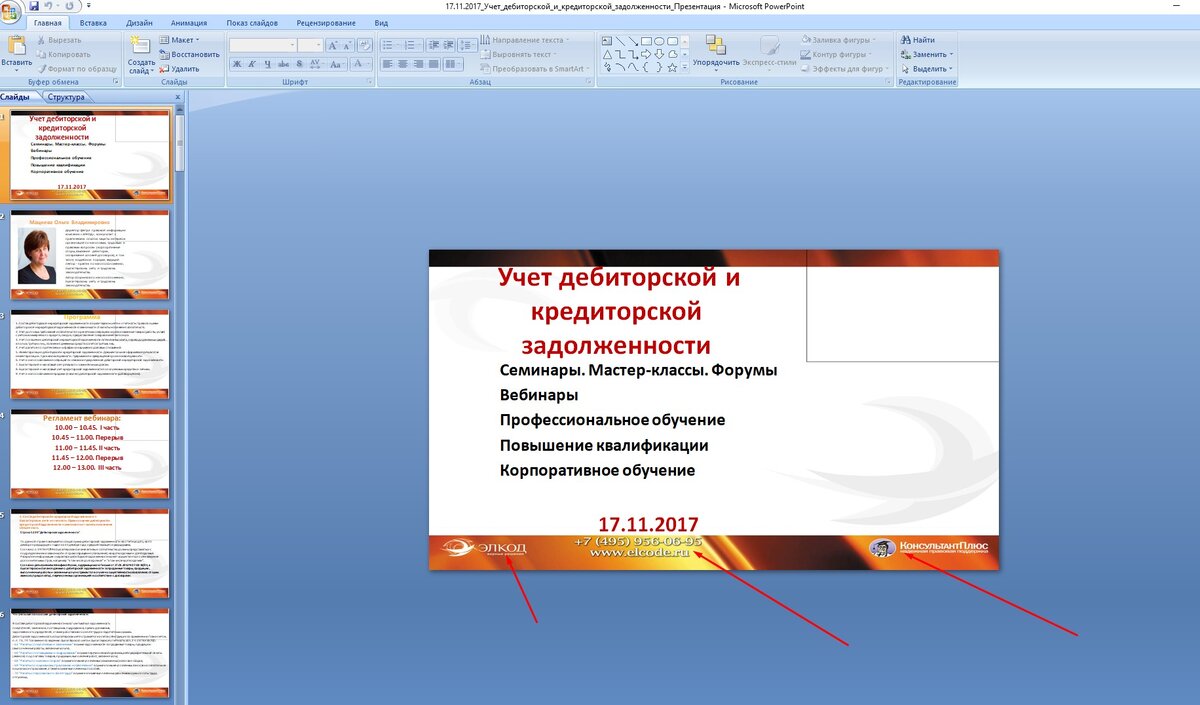Select the five-point star in the shapes gallery
The image size is (1200, 705).
[672, 68]
